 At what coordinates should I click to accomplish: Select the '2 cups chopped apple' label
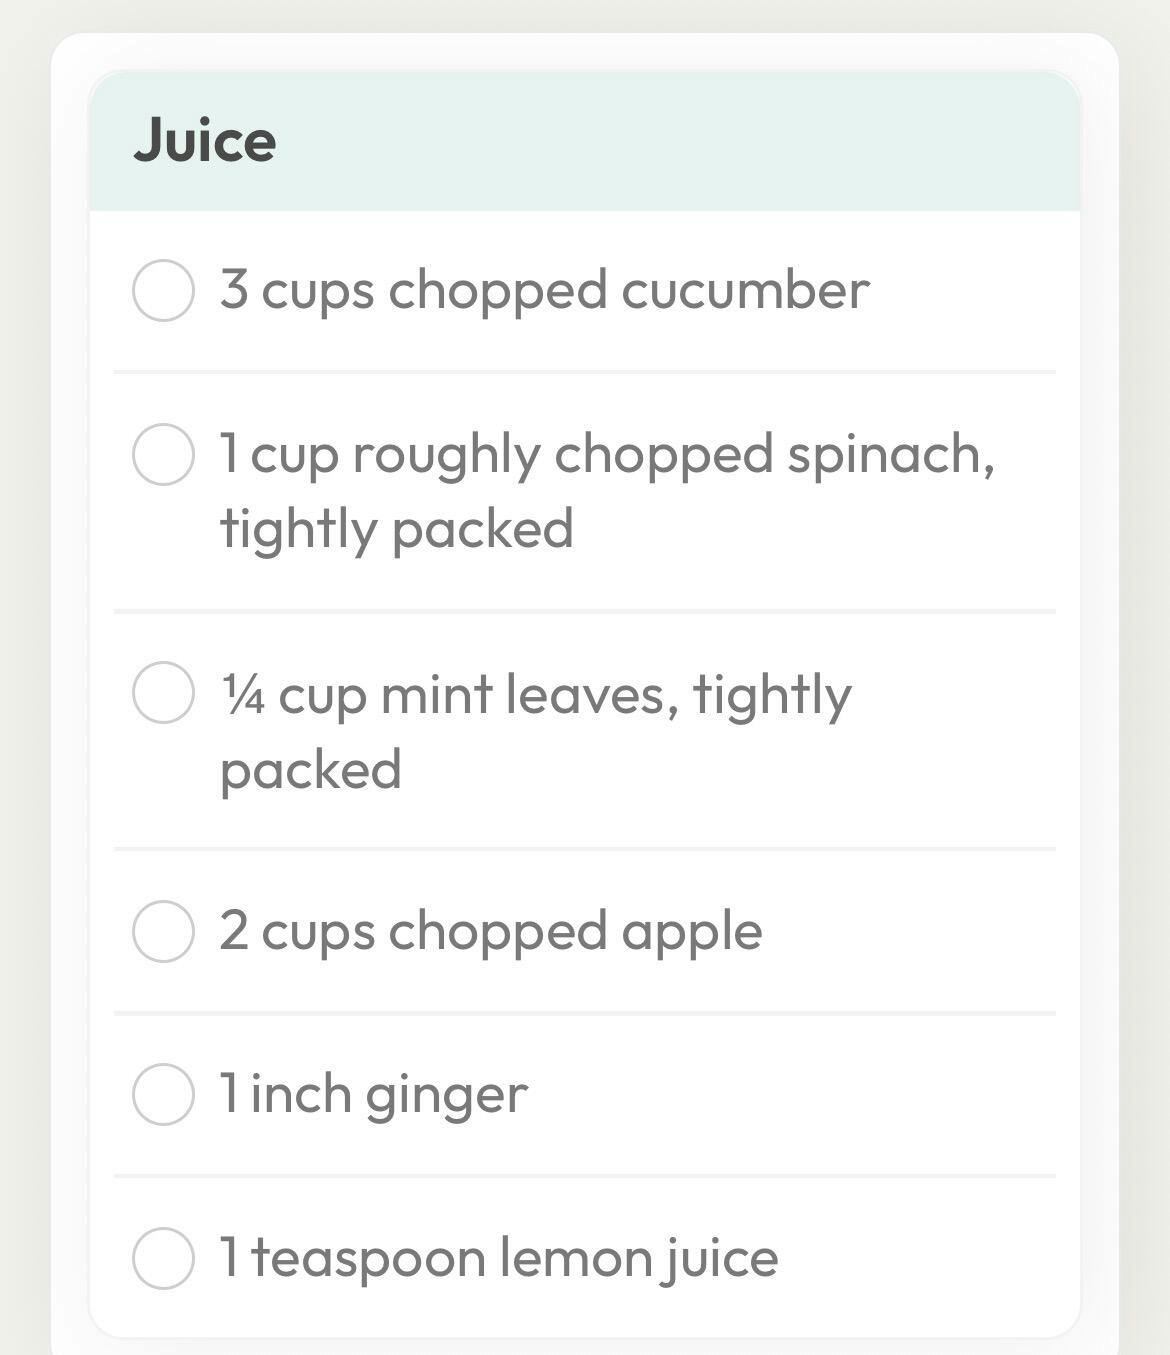coord(490,931)
